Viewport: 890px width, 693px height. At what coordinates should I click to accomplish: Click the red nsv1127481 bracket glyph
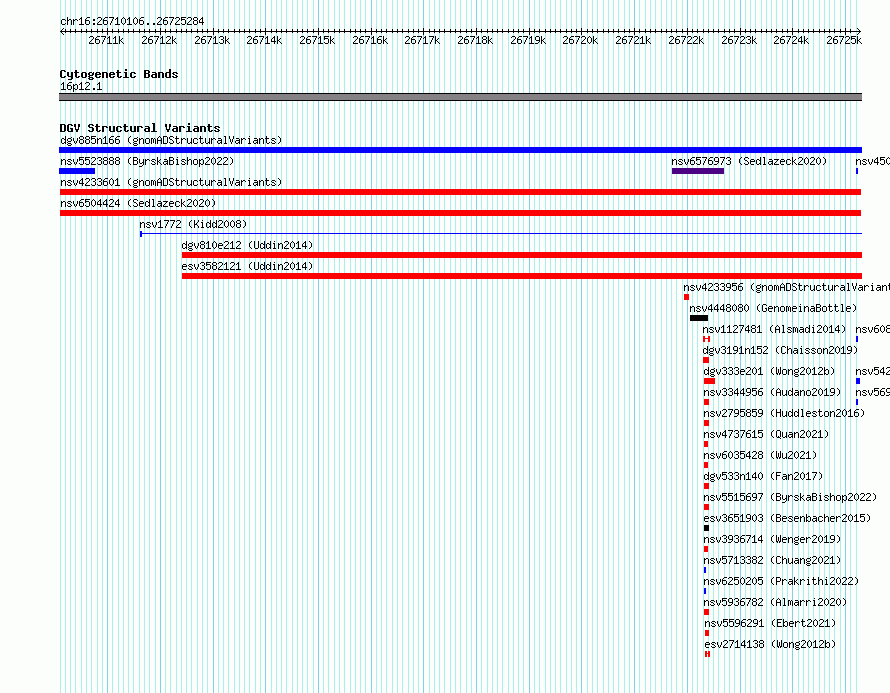pos(707,339)
